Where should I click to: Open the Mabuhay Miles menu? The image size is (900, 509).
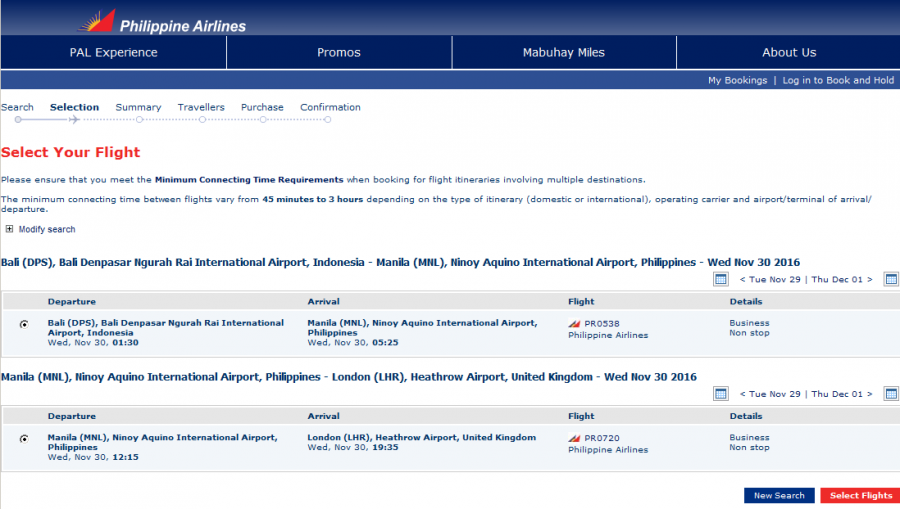pyautogui.click(x=563, y=52)
